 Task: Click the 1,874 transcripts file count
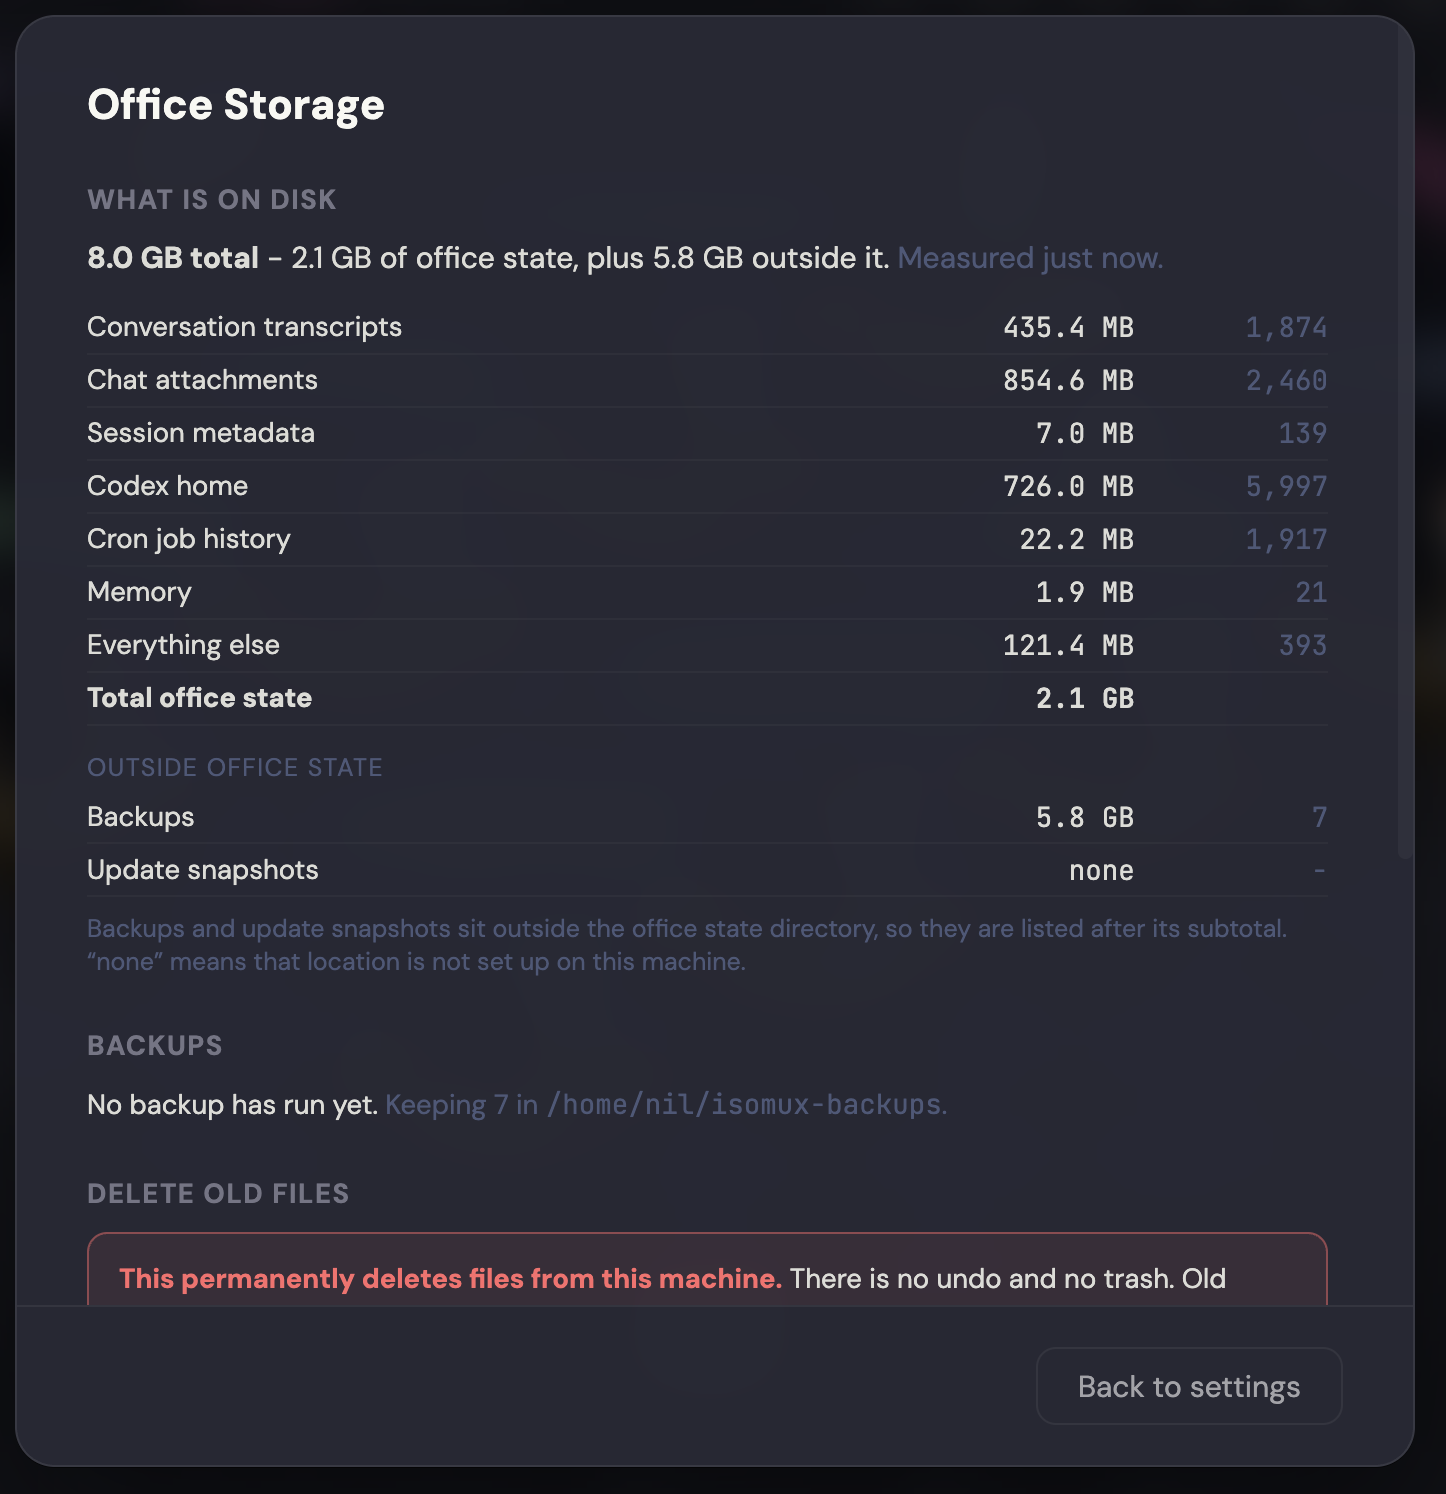(x=1286, y=327)
